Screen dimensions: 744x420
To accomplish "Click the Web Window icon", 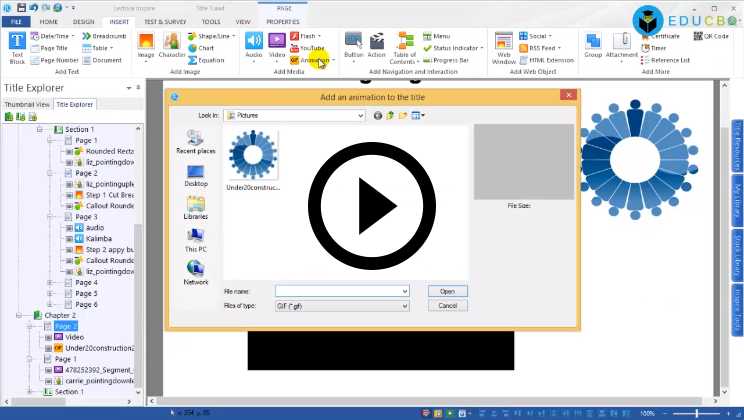I will click(x=505, y=46).
